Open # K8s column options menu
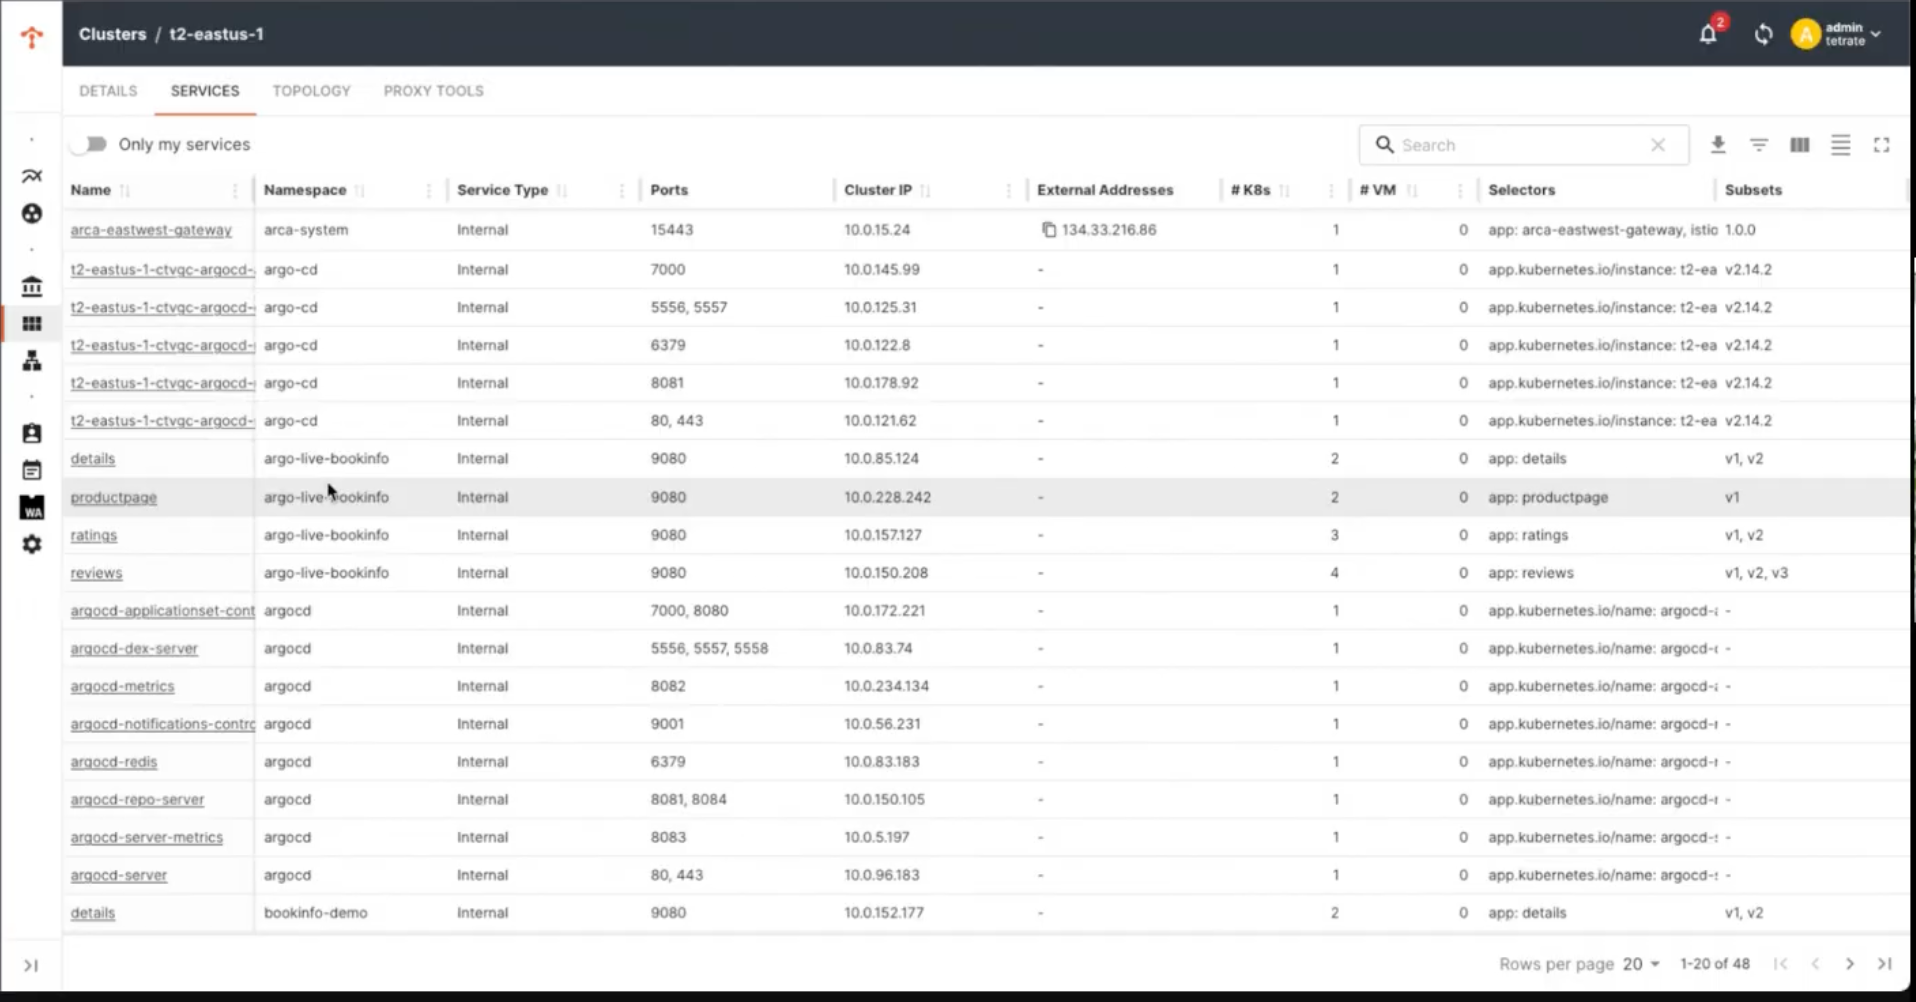The image size is (1916, 1002). point(1331,190)
